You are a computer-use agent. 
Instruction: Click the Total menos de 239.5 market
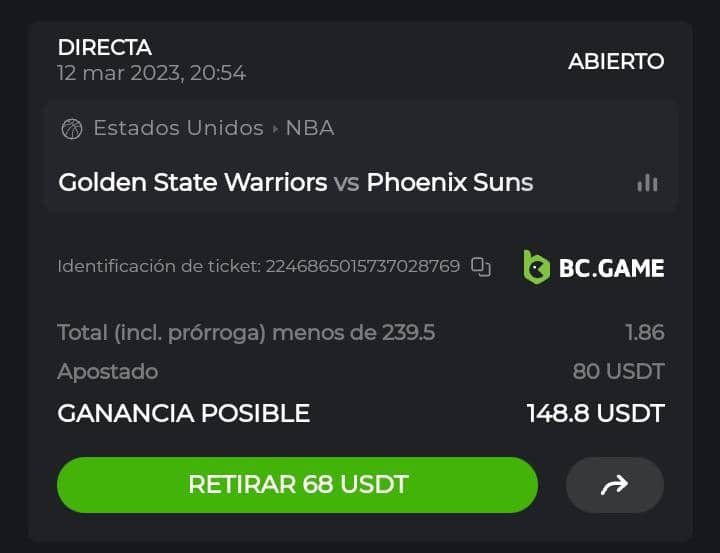pos(246,332)
